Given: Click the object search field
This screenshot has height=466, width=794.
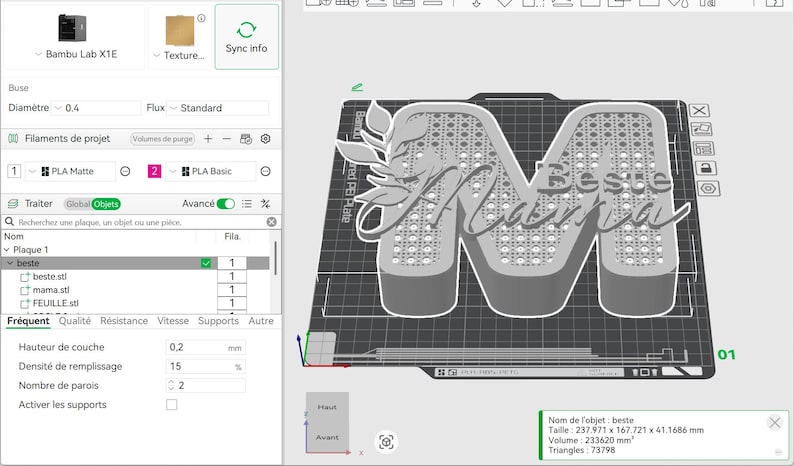Looking at the screenshot, I should pyautogui.click(x=141, y=222).
